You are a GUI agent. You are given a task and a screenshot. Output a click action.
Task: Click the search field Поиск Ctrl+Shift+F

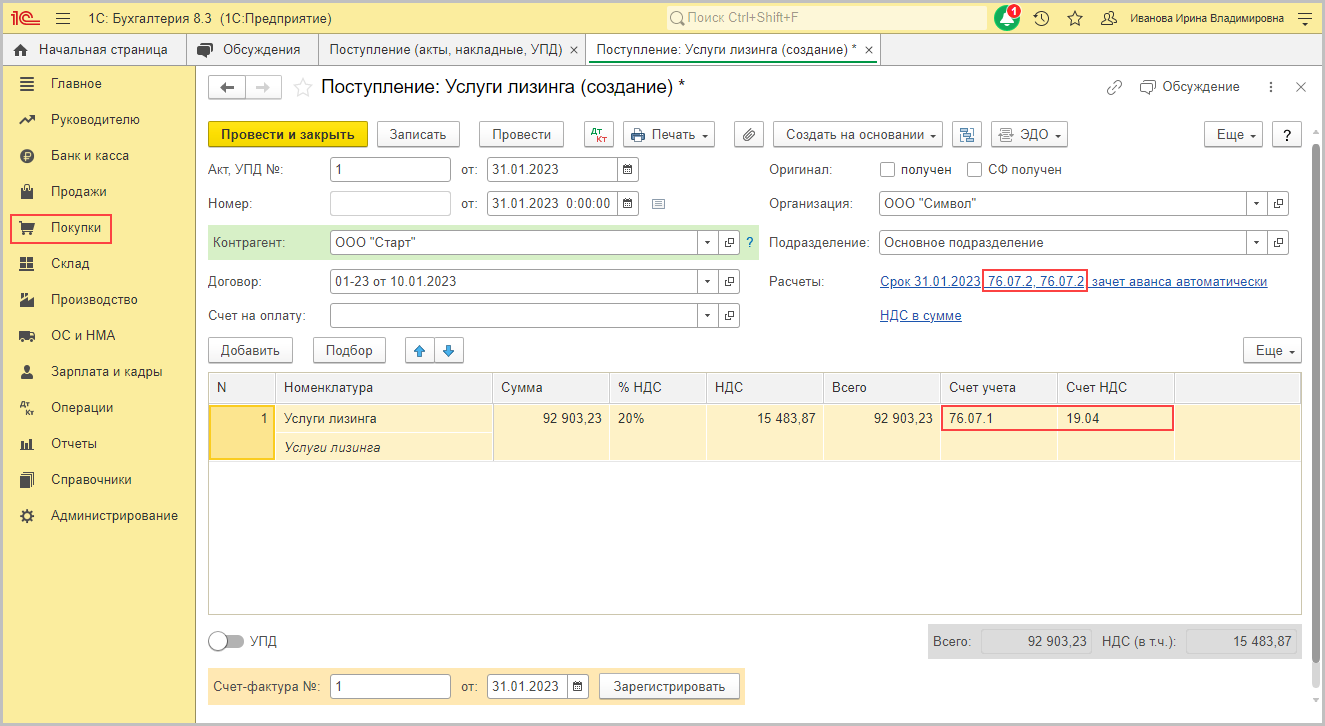826,18
